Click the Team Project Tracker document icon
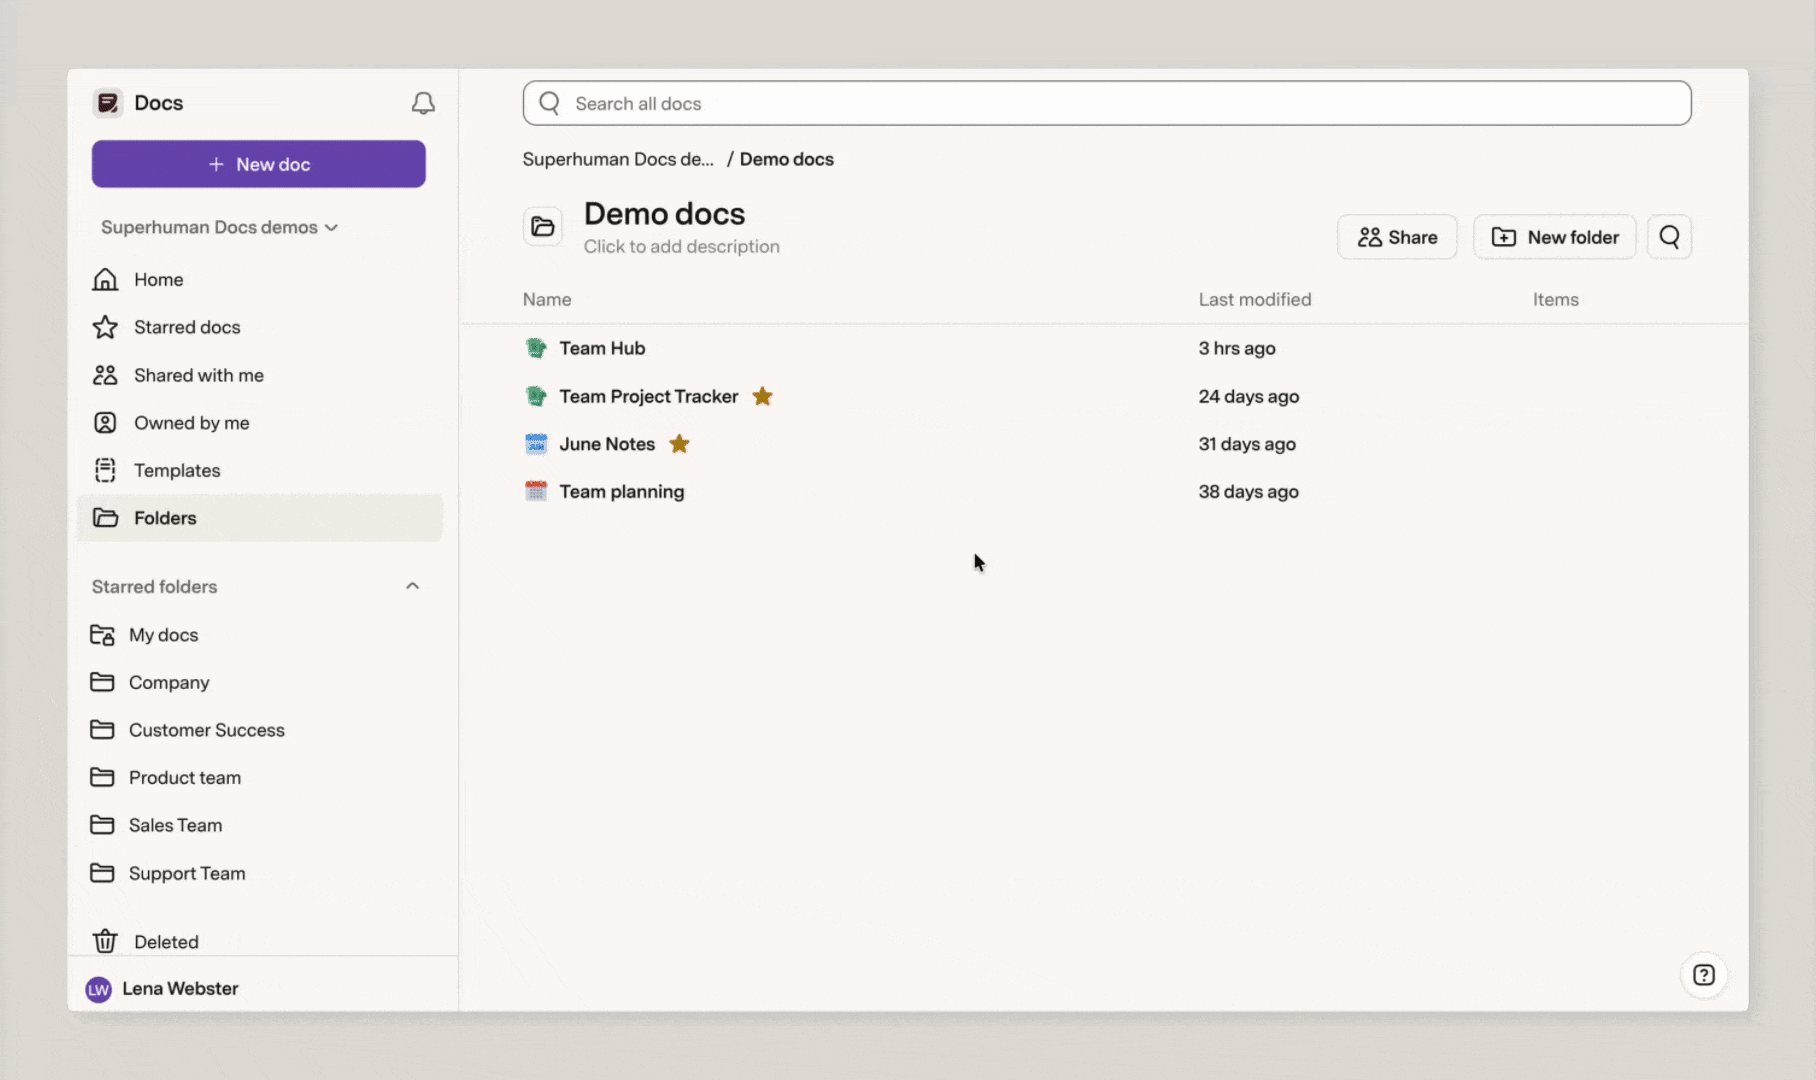1816x1080 pixels. [536, 396]
